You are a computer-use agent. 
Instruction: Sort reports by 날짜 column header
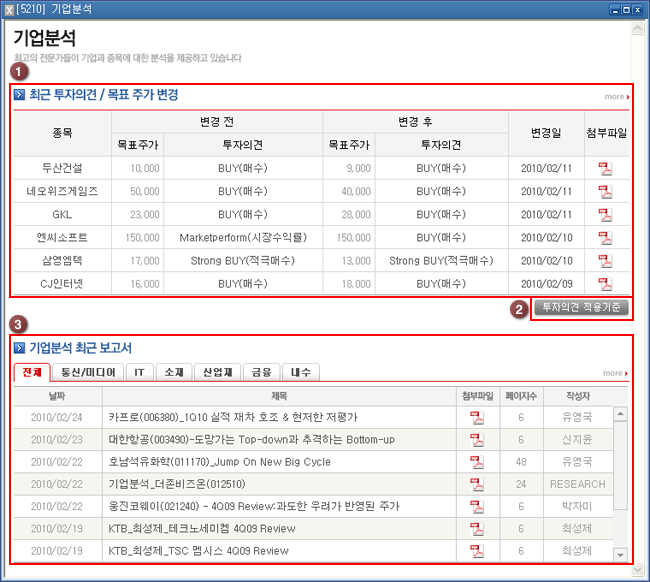coord(56,396)
